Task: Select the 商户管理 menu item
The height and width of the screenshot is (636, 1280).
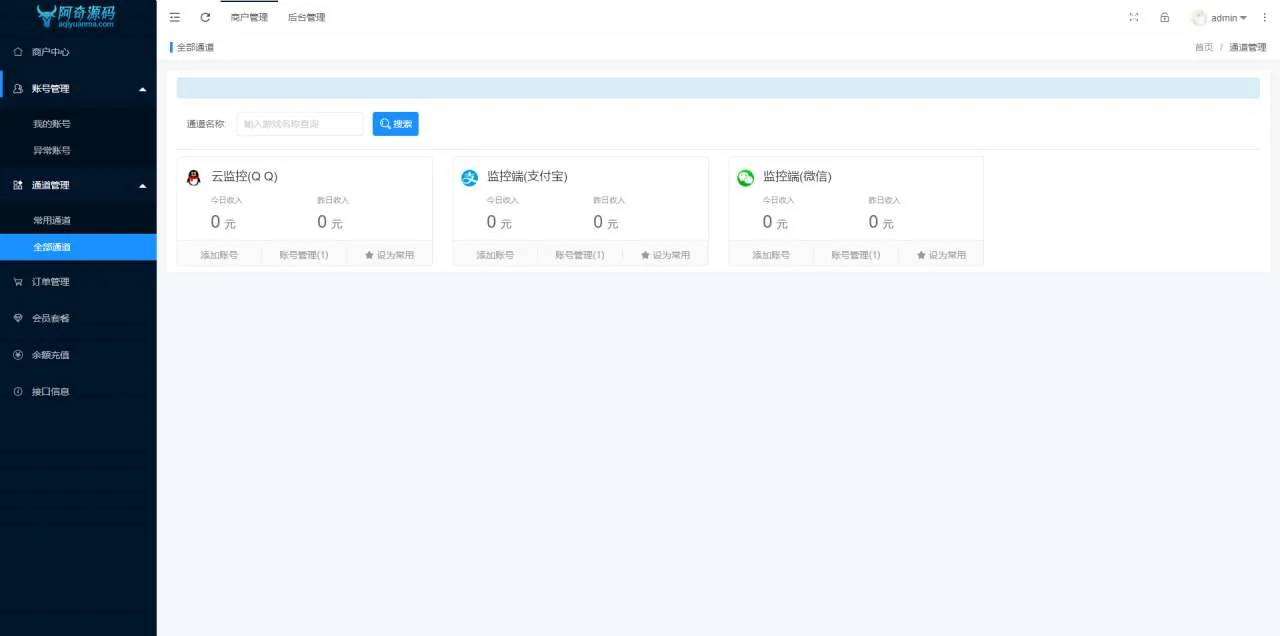Action: pos(248,17)
